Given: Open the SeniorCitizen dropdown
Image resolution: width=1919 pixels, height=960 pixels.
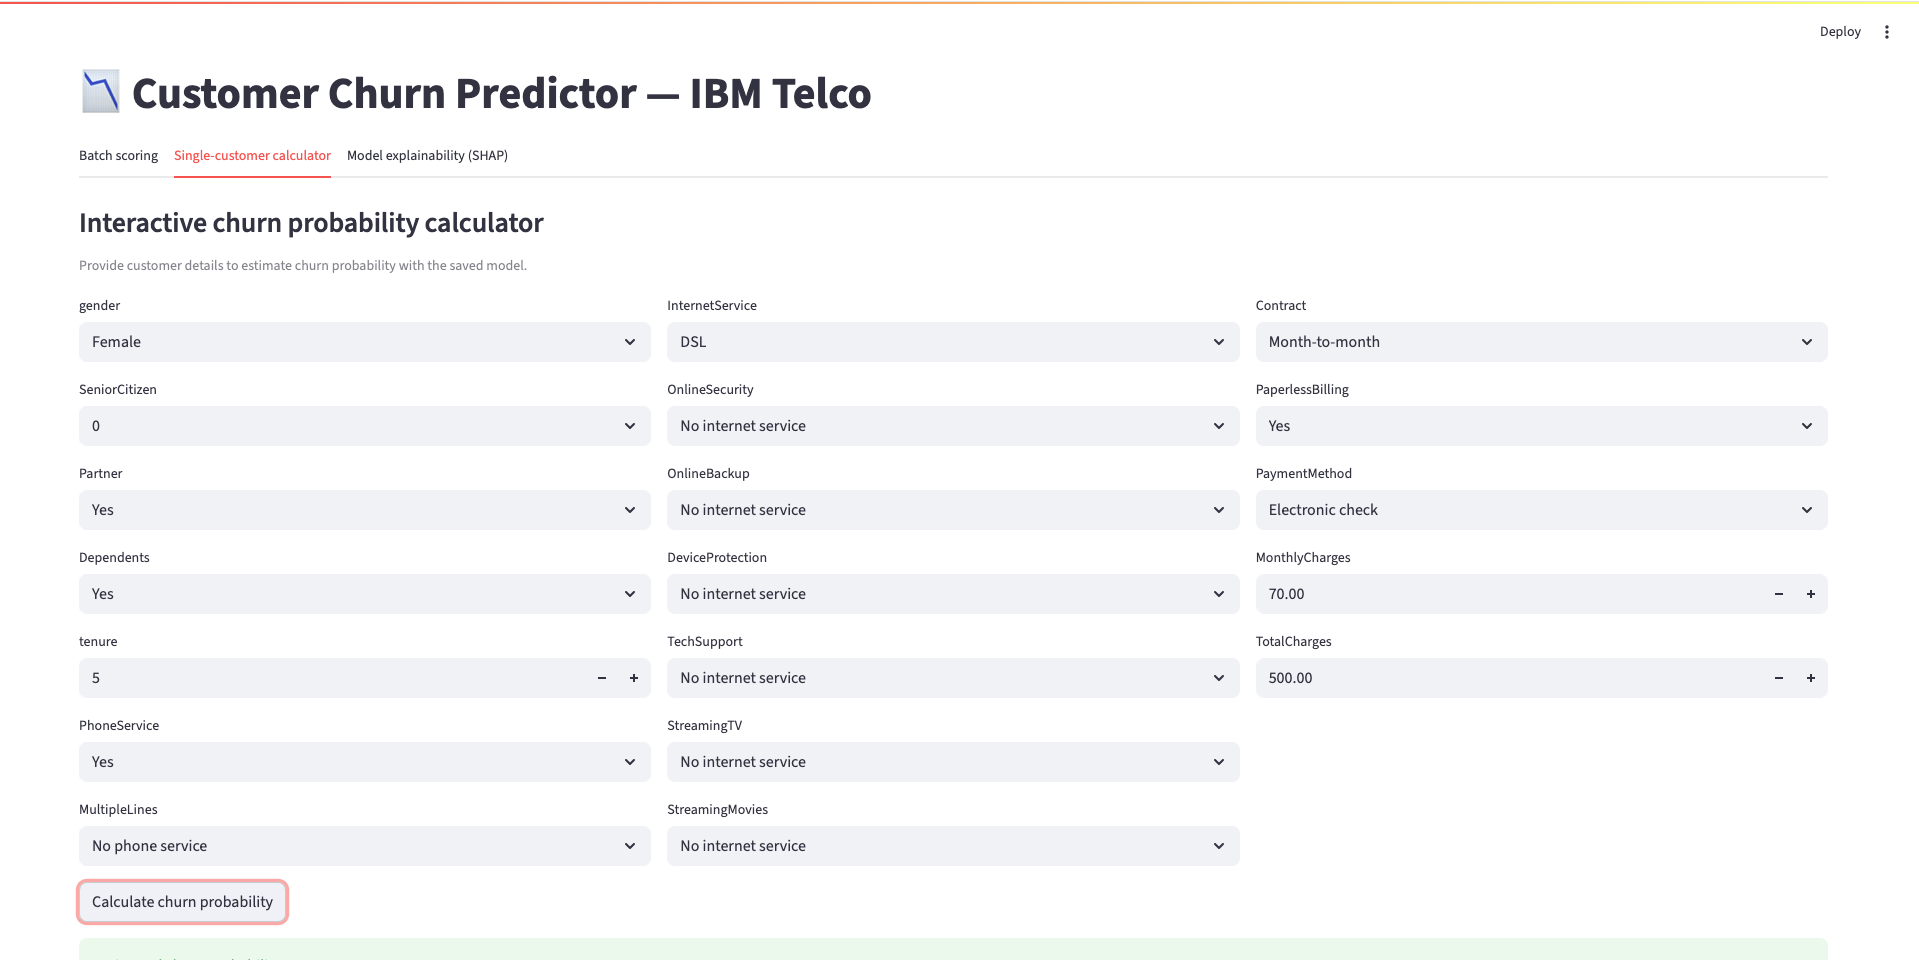Looking at the screenshot, I should 364,426.
